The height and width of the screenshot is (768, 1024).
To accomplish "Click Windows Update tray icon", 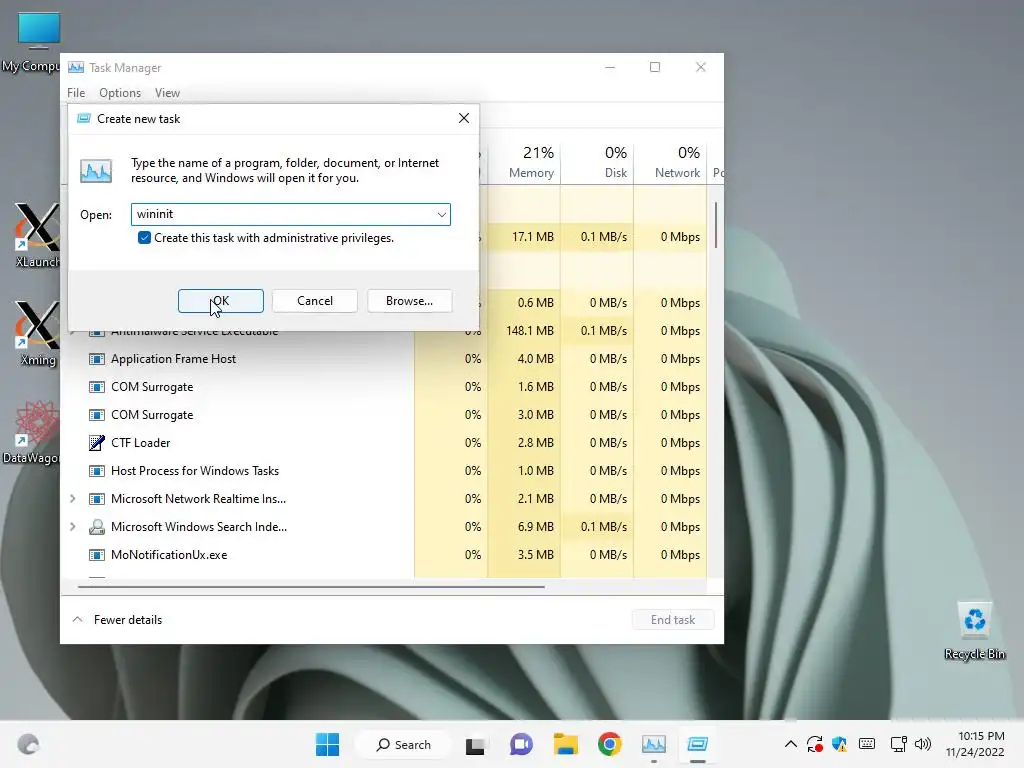I will point(814,744).
